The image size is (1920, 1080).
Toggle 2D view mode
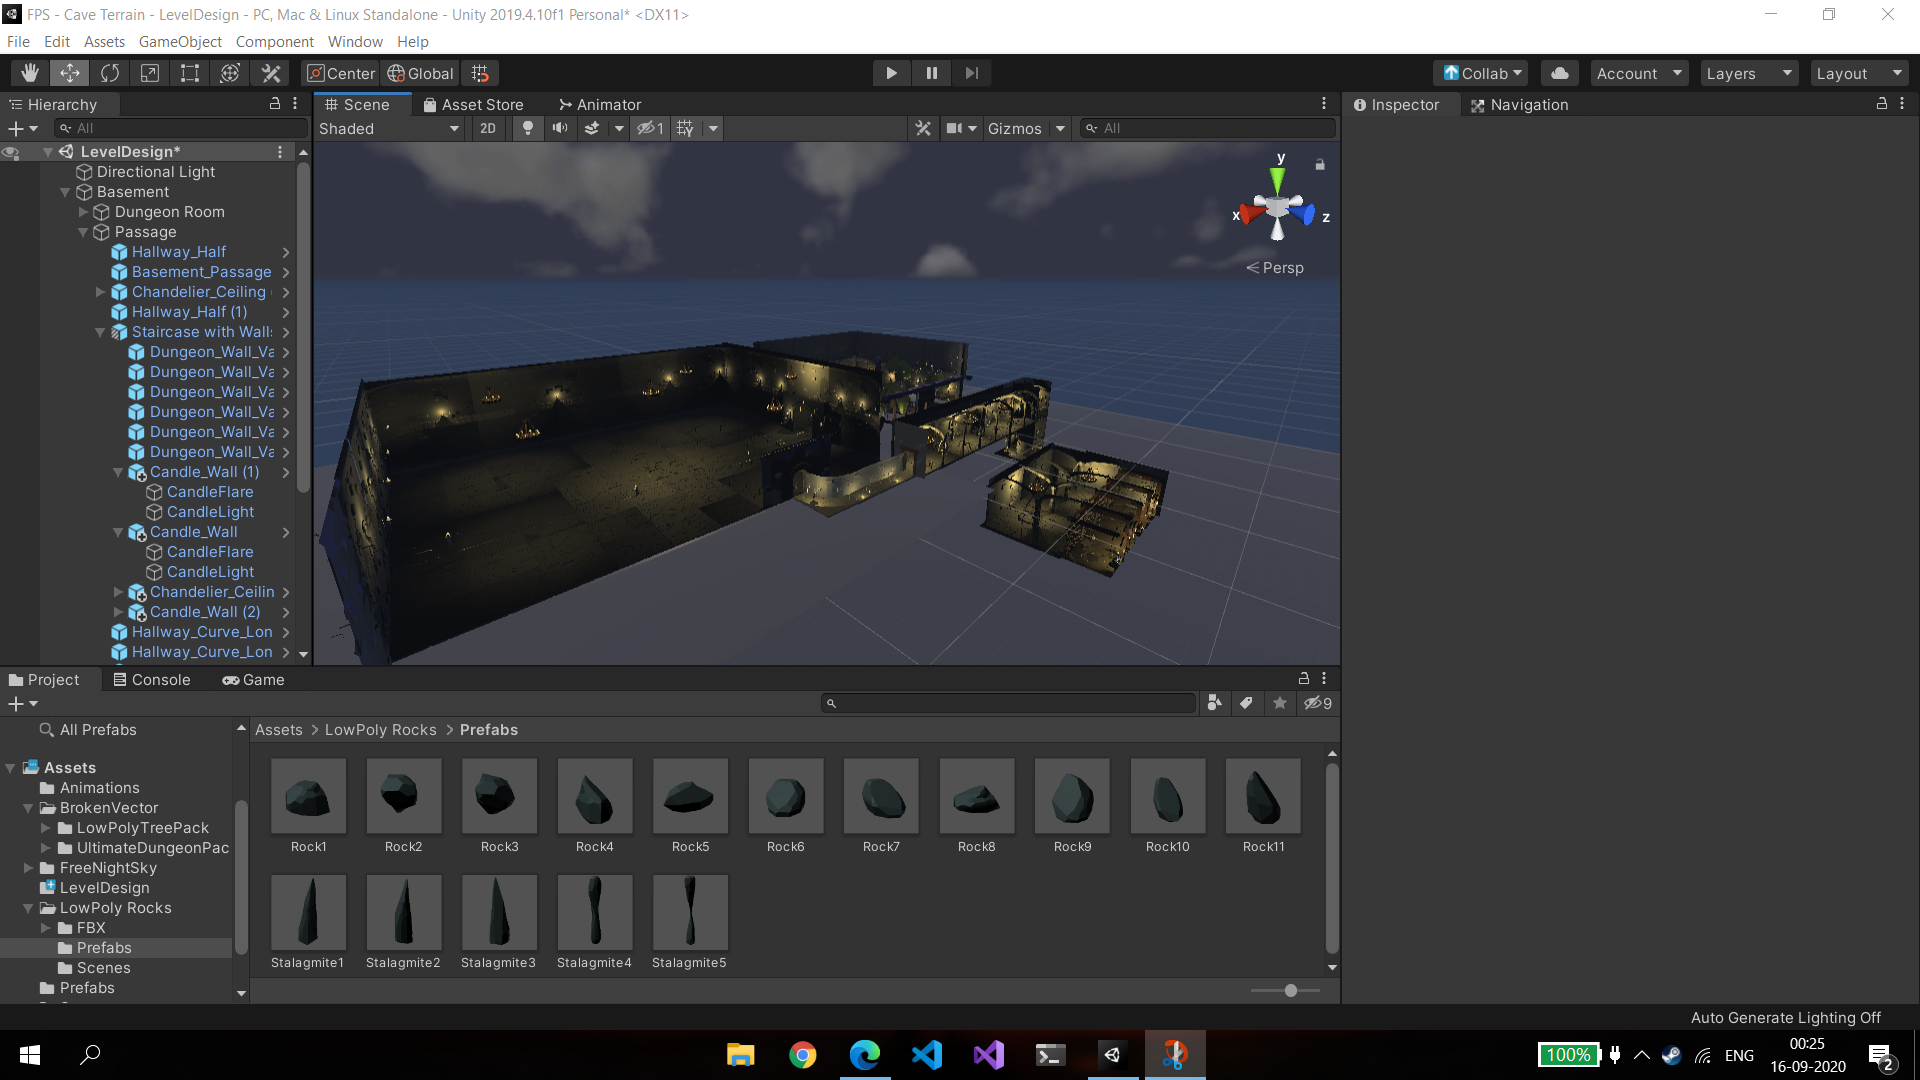pos(488,128)
